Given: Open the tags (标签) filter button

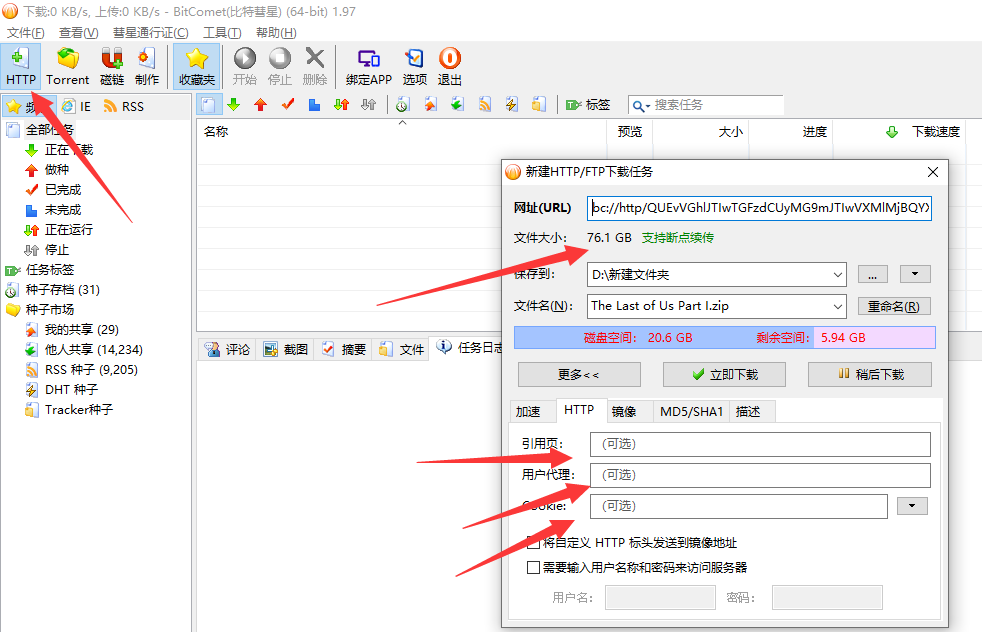Looking at the screenshot, I should pyautogui.click(x=587, y=105).
